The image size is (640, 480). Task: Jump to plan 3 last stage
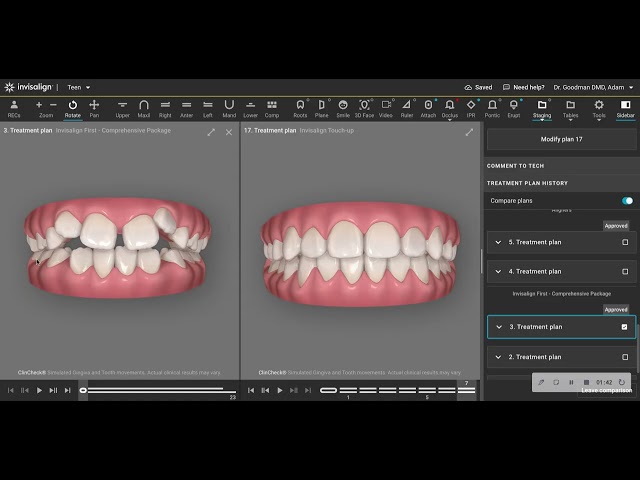[x=68, y=390]
